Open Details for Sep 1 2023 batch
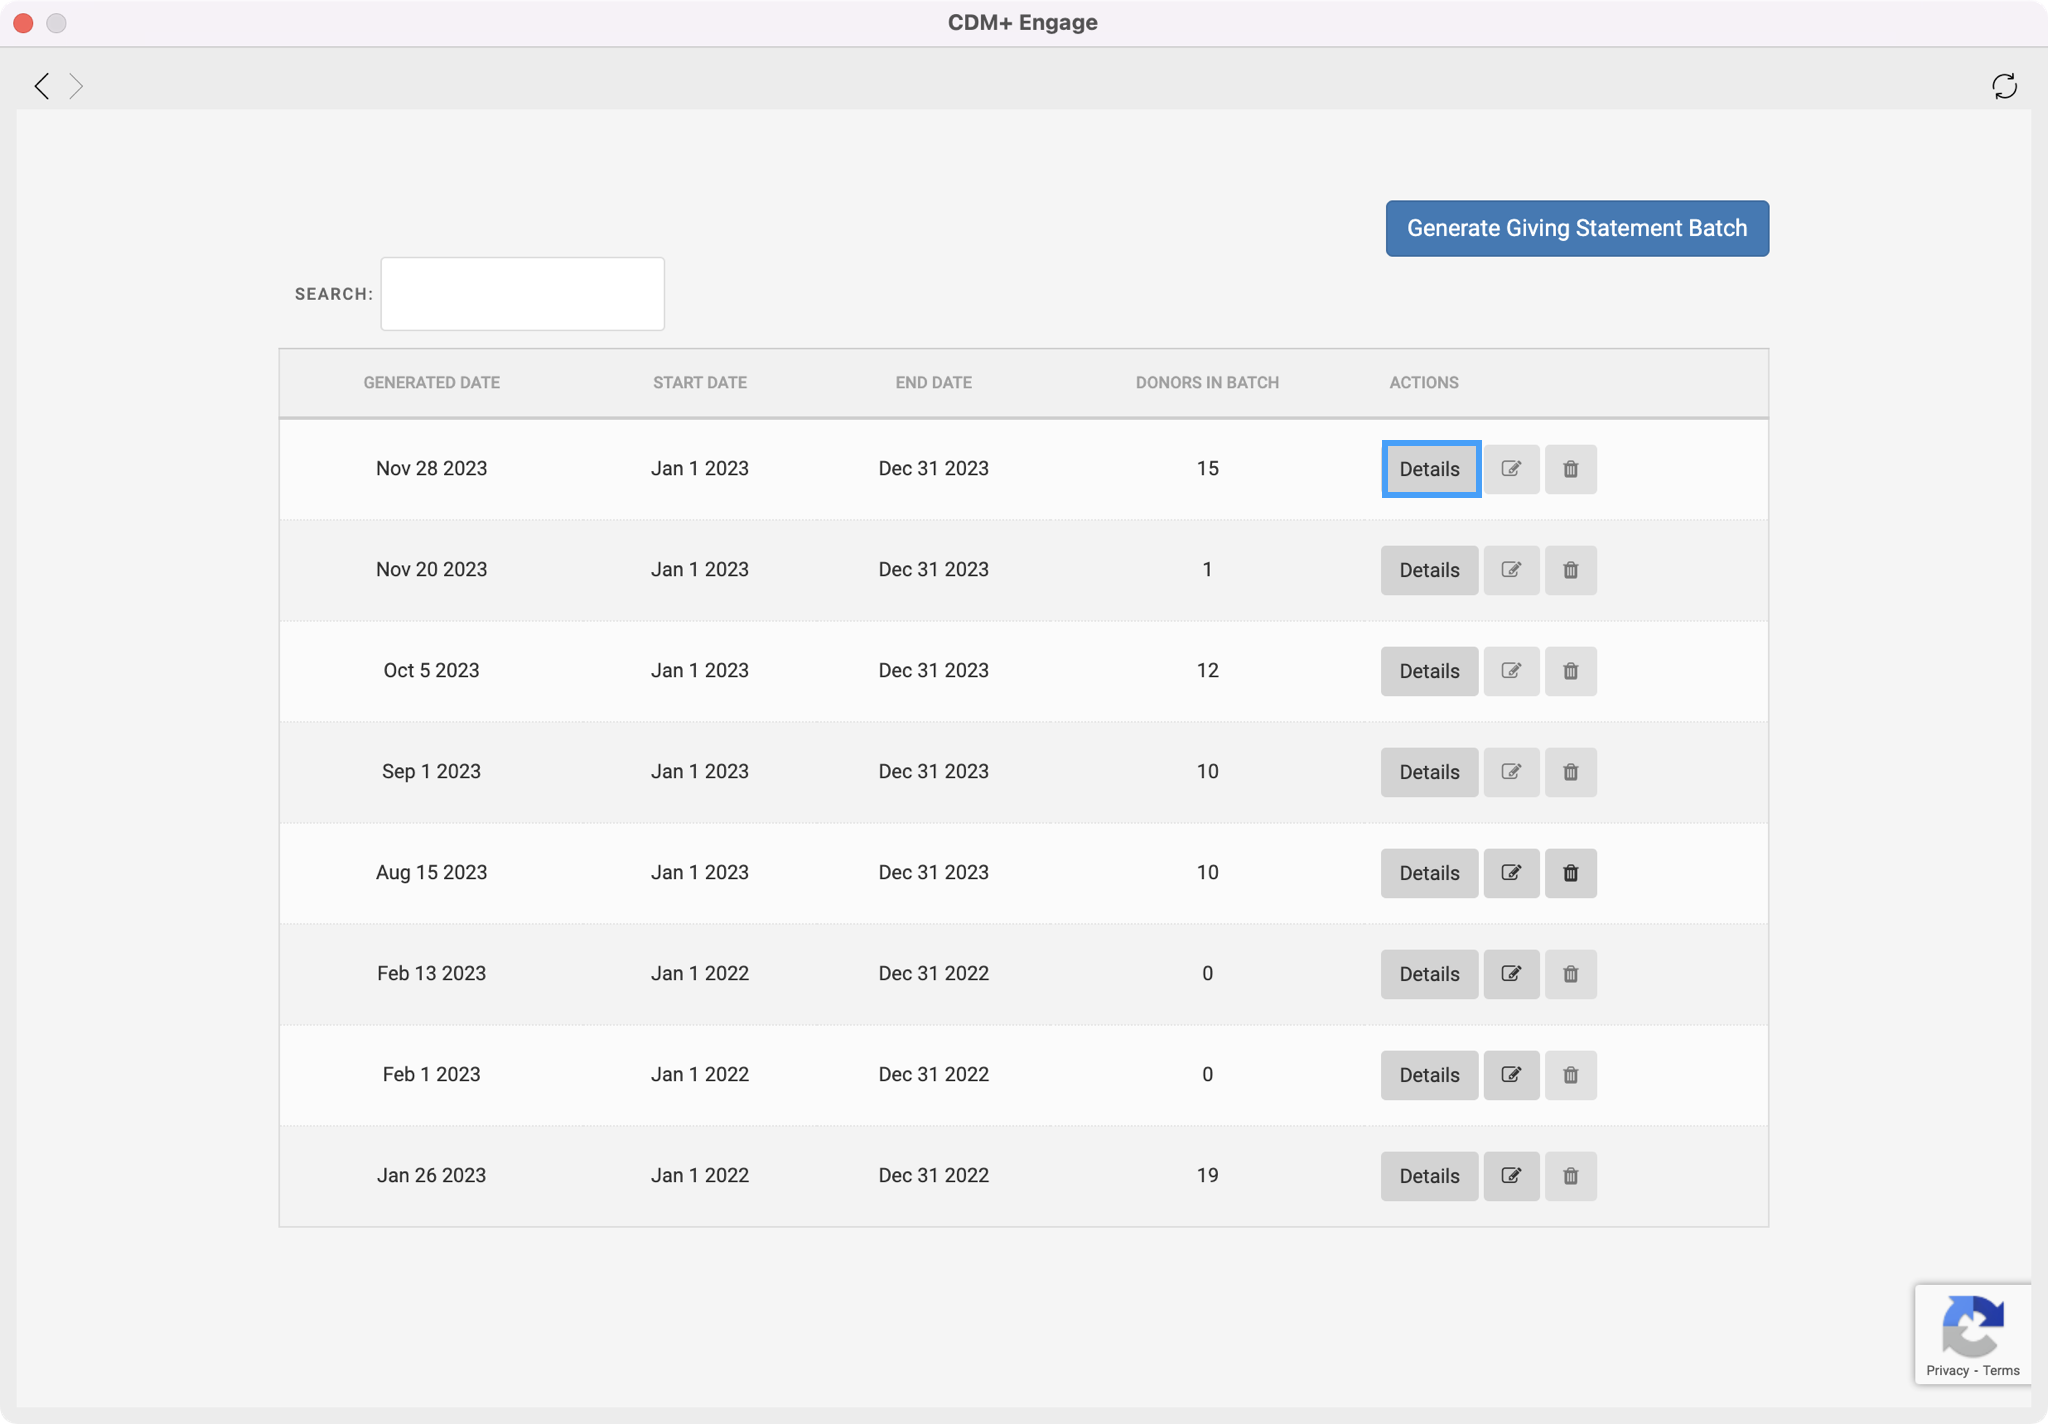Screen dimensions: 2048x1424 1429,772
